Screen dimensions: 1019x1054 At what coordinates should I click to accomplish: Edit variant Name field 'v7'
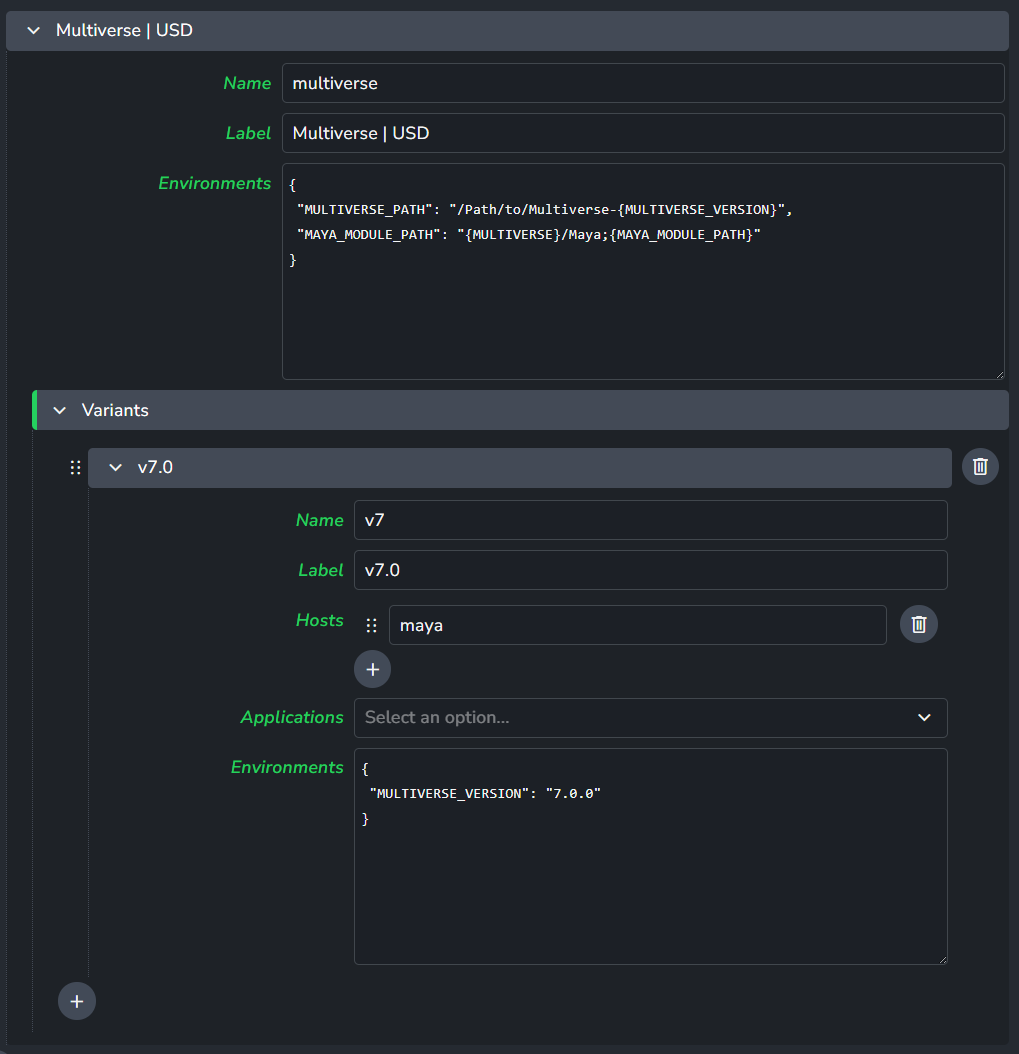point(651,520)
